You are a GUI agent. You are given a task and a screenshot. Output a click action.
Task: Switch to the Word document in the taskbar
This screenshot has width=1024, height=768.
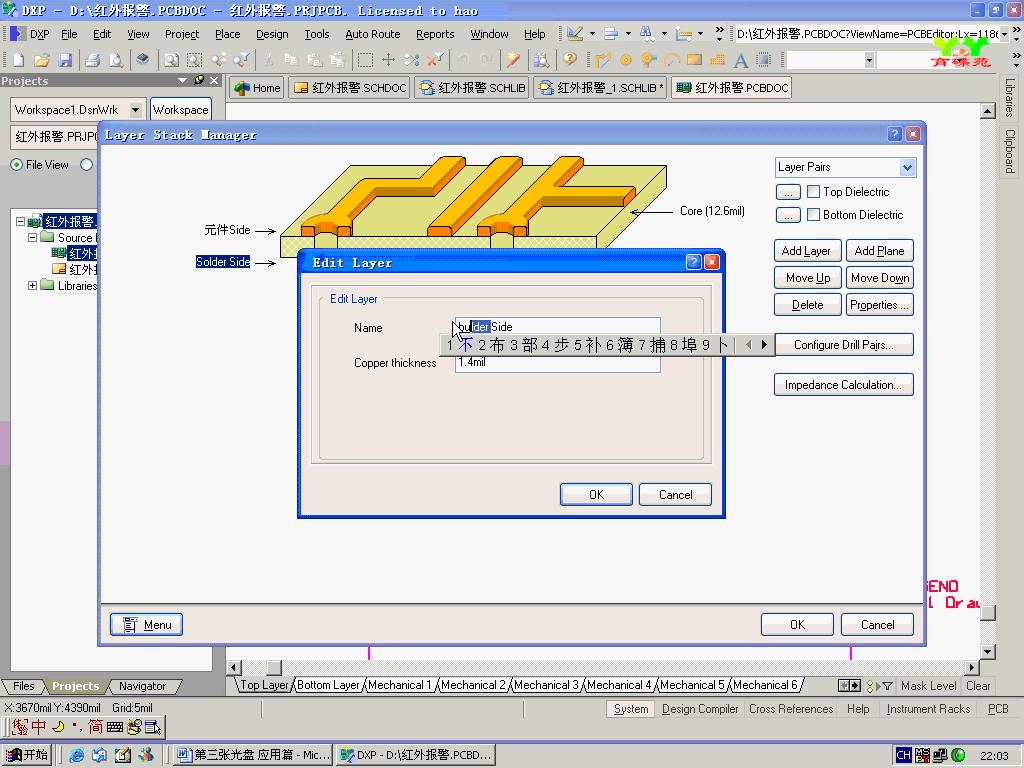(x=253, y=755)
